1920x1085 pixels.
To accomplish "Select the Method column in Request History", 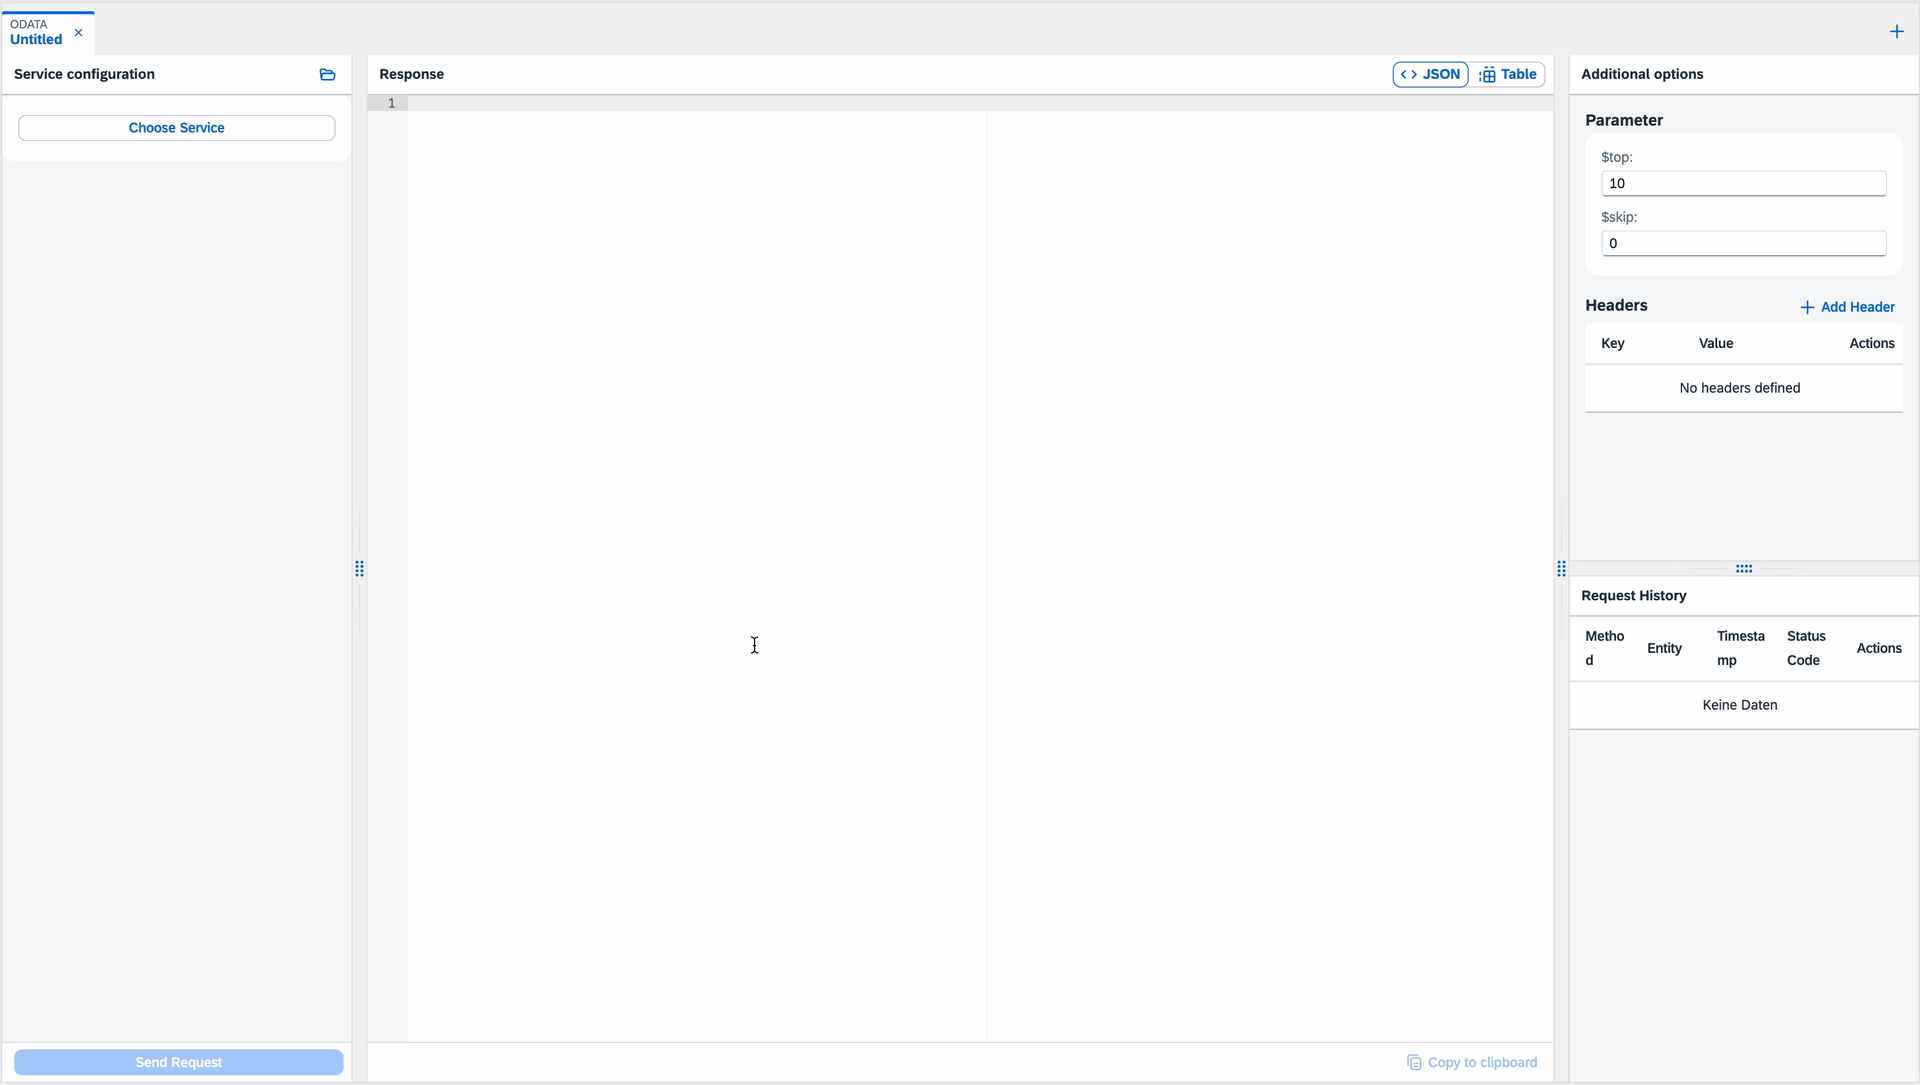I will 1604,649.
